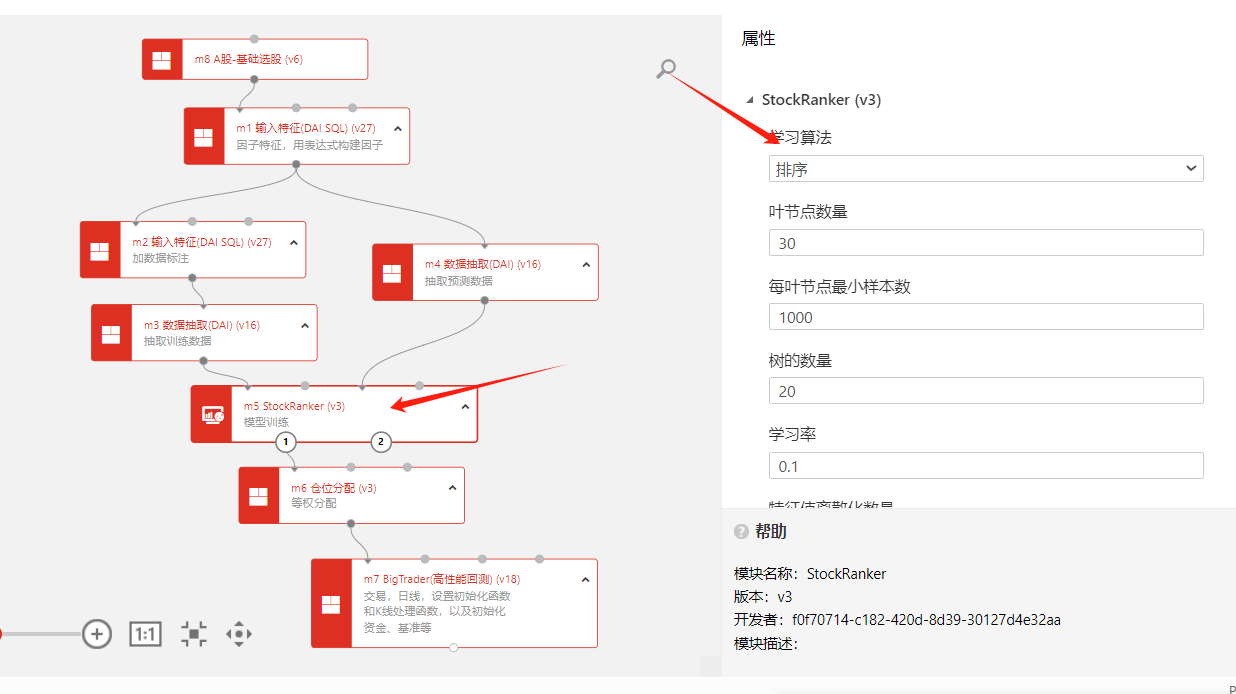Click output port 1 of StockRanker

coord(286,441)
